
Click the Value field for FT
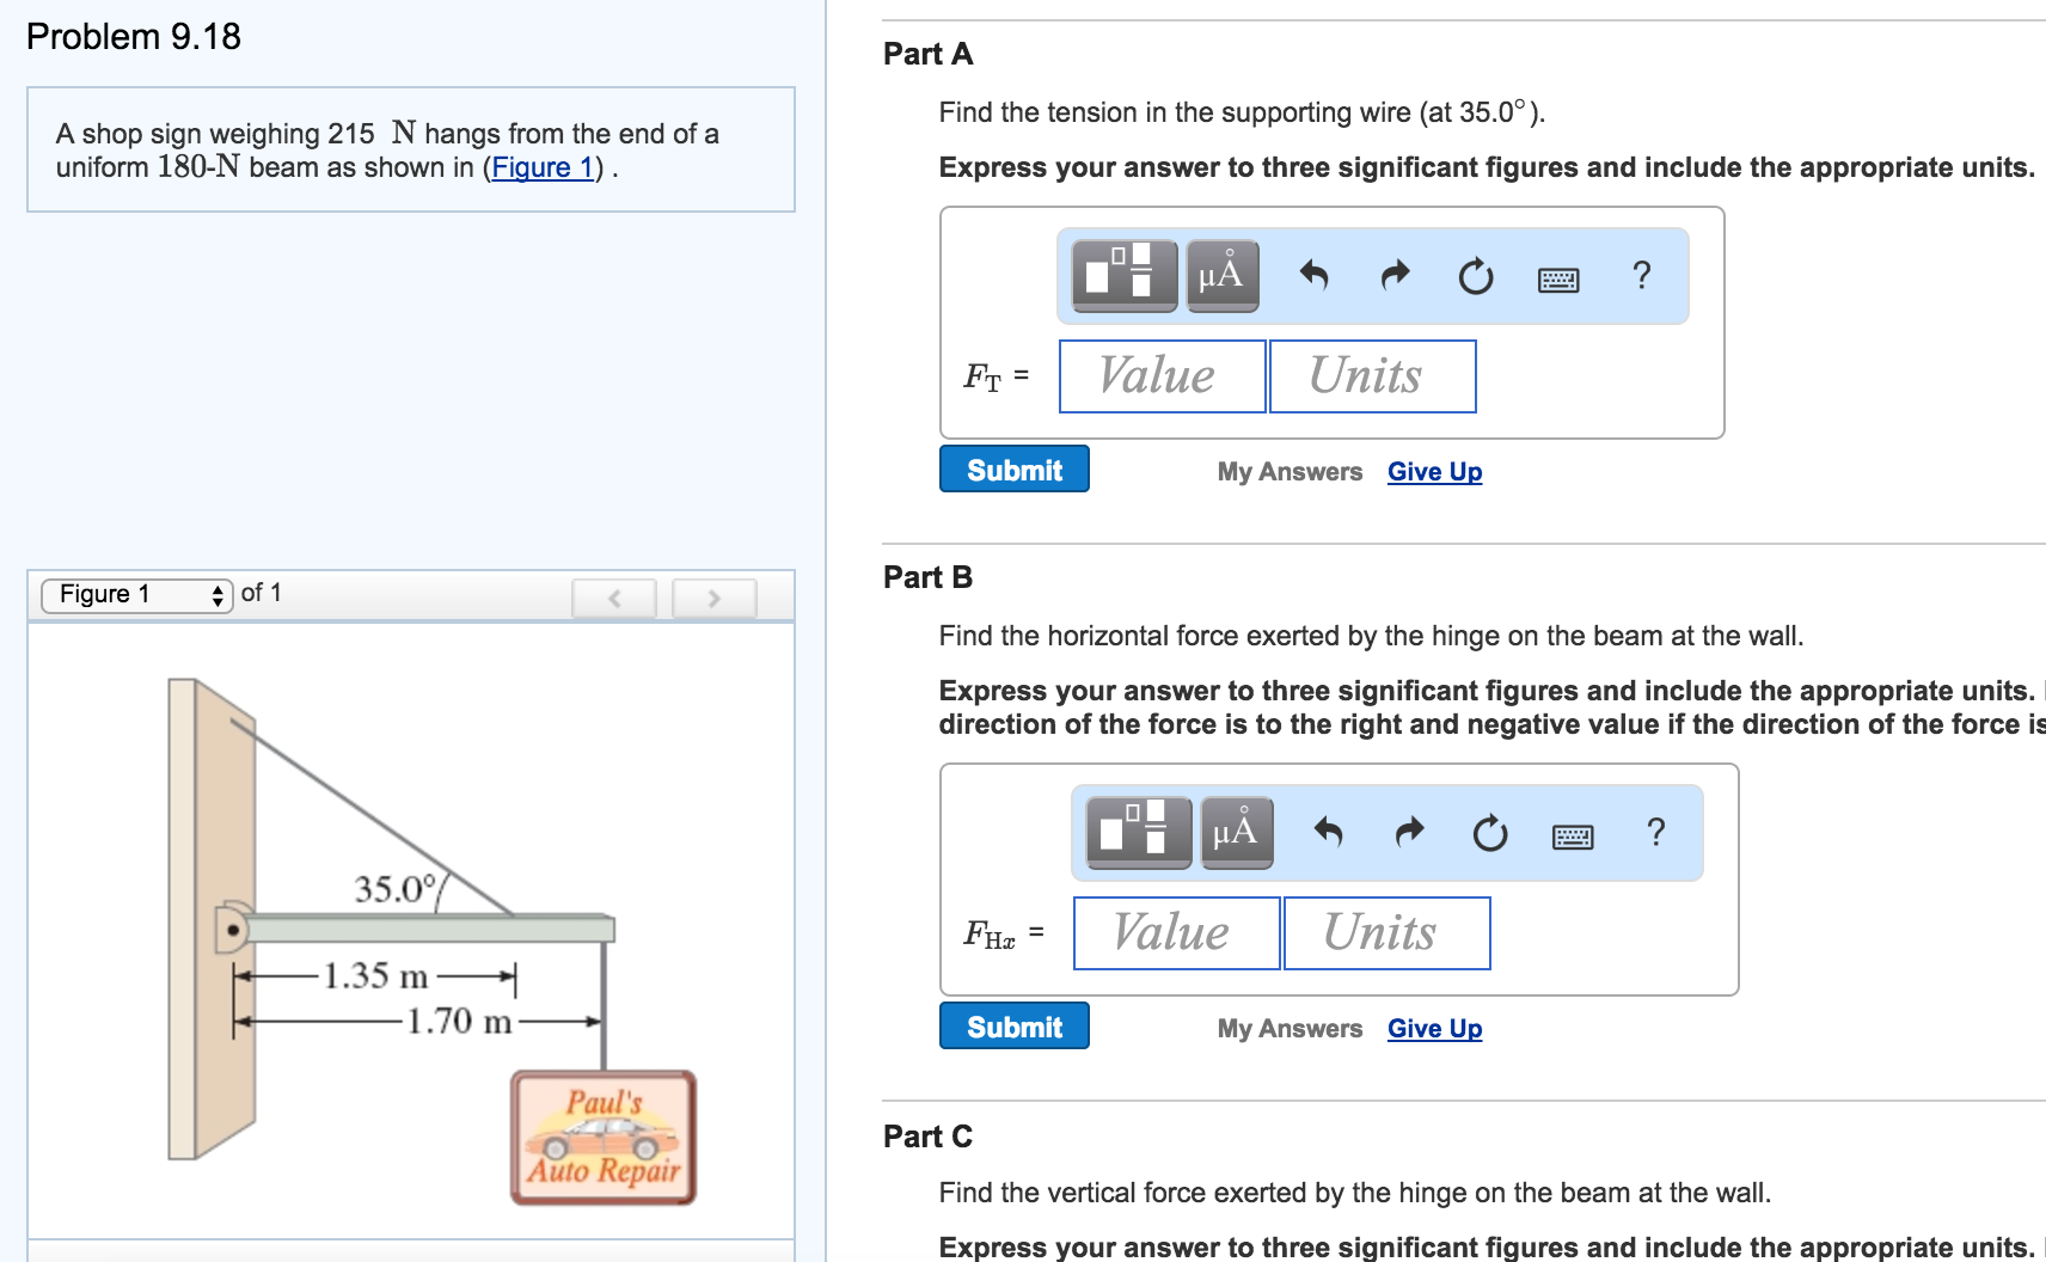1160,376
